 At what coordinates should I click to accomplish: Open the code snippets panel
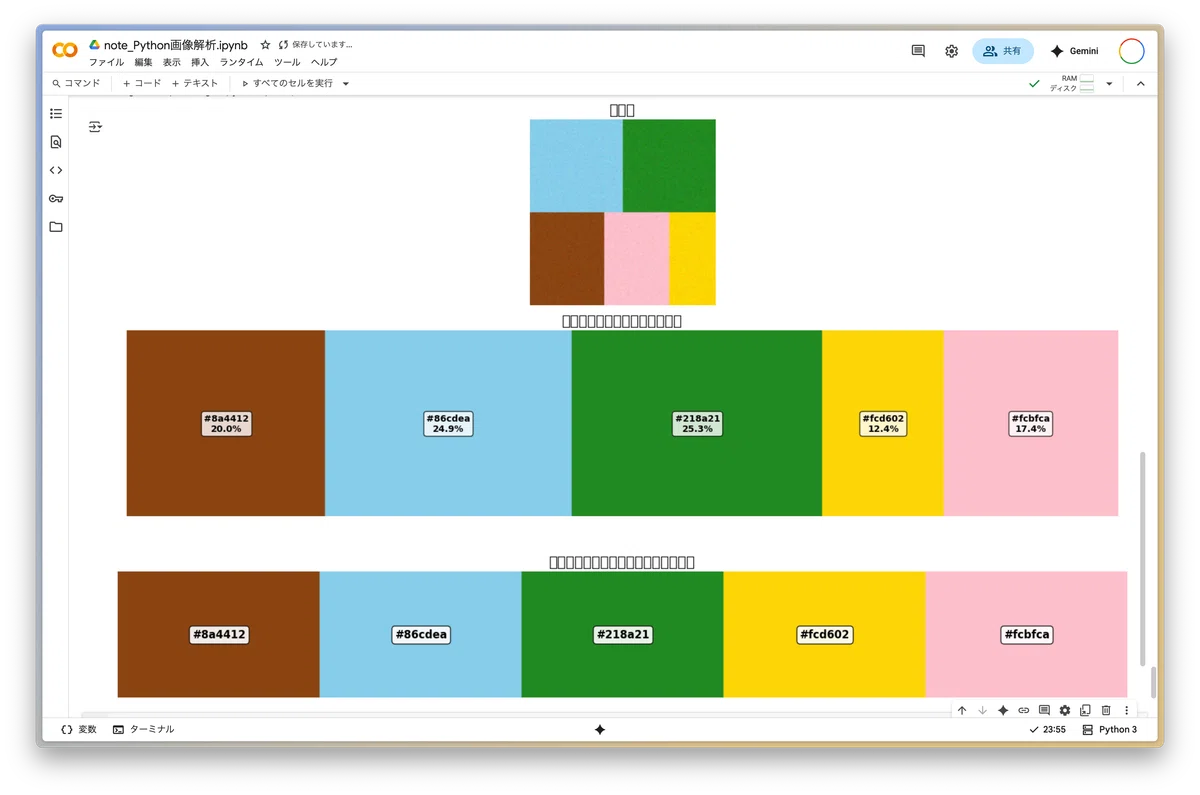point(56,170)
